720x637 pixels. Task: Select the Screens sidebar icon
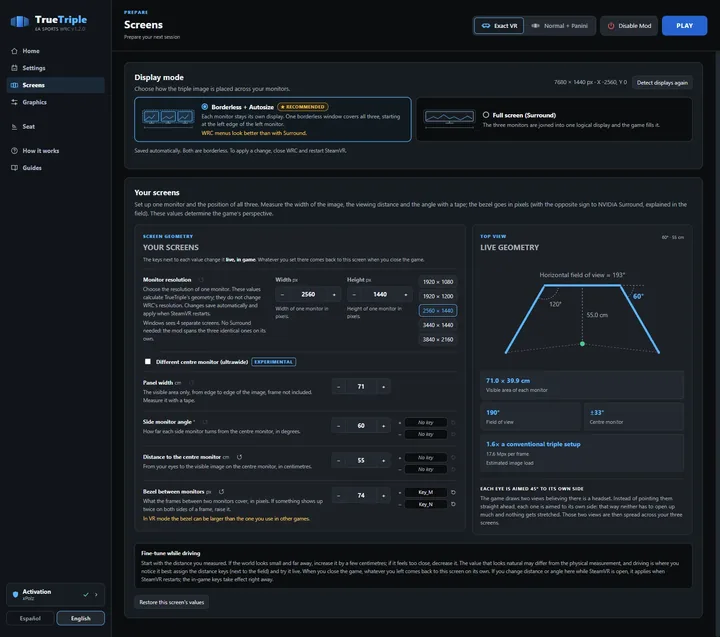14,85
